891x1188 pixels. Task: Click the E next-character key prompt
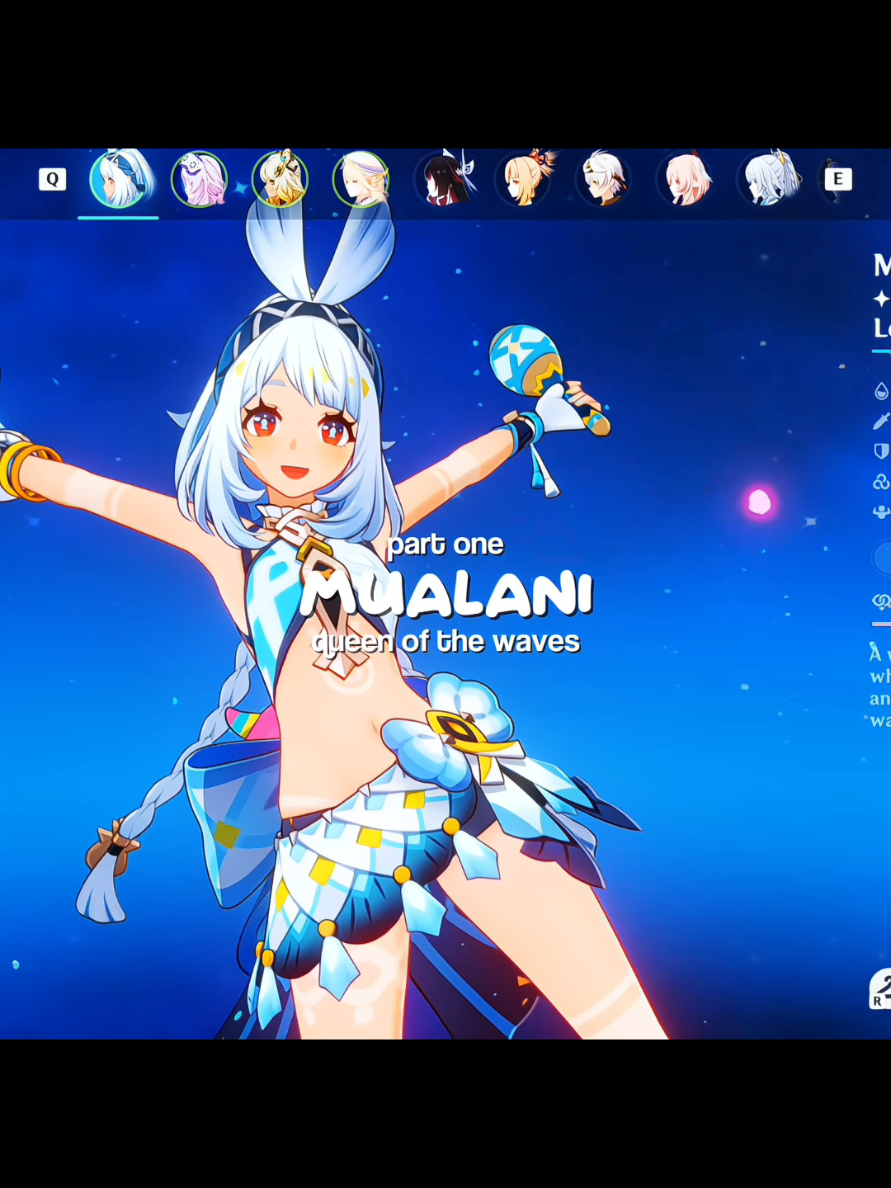[837, 180]
